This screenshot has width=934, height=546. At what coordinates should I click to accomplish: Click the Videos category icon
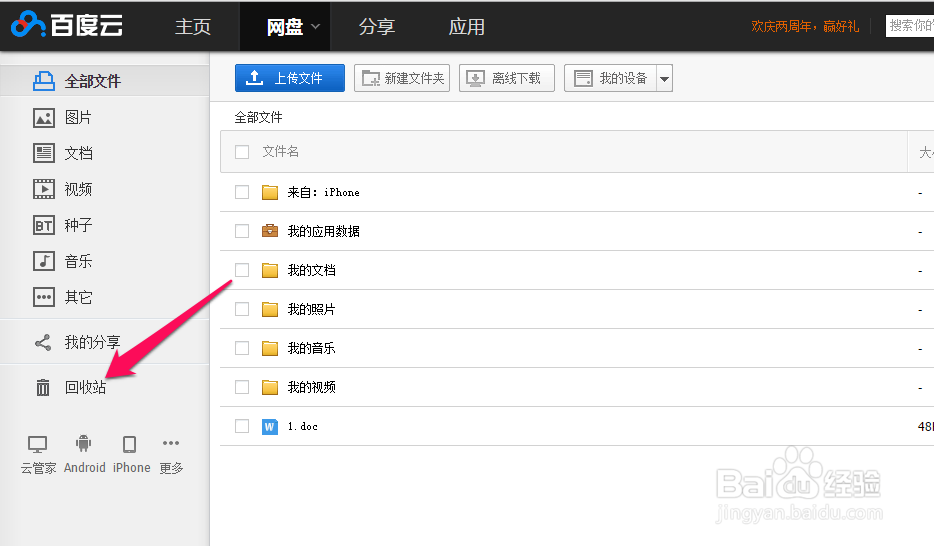coord(43,189)
